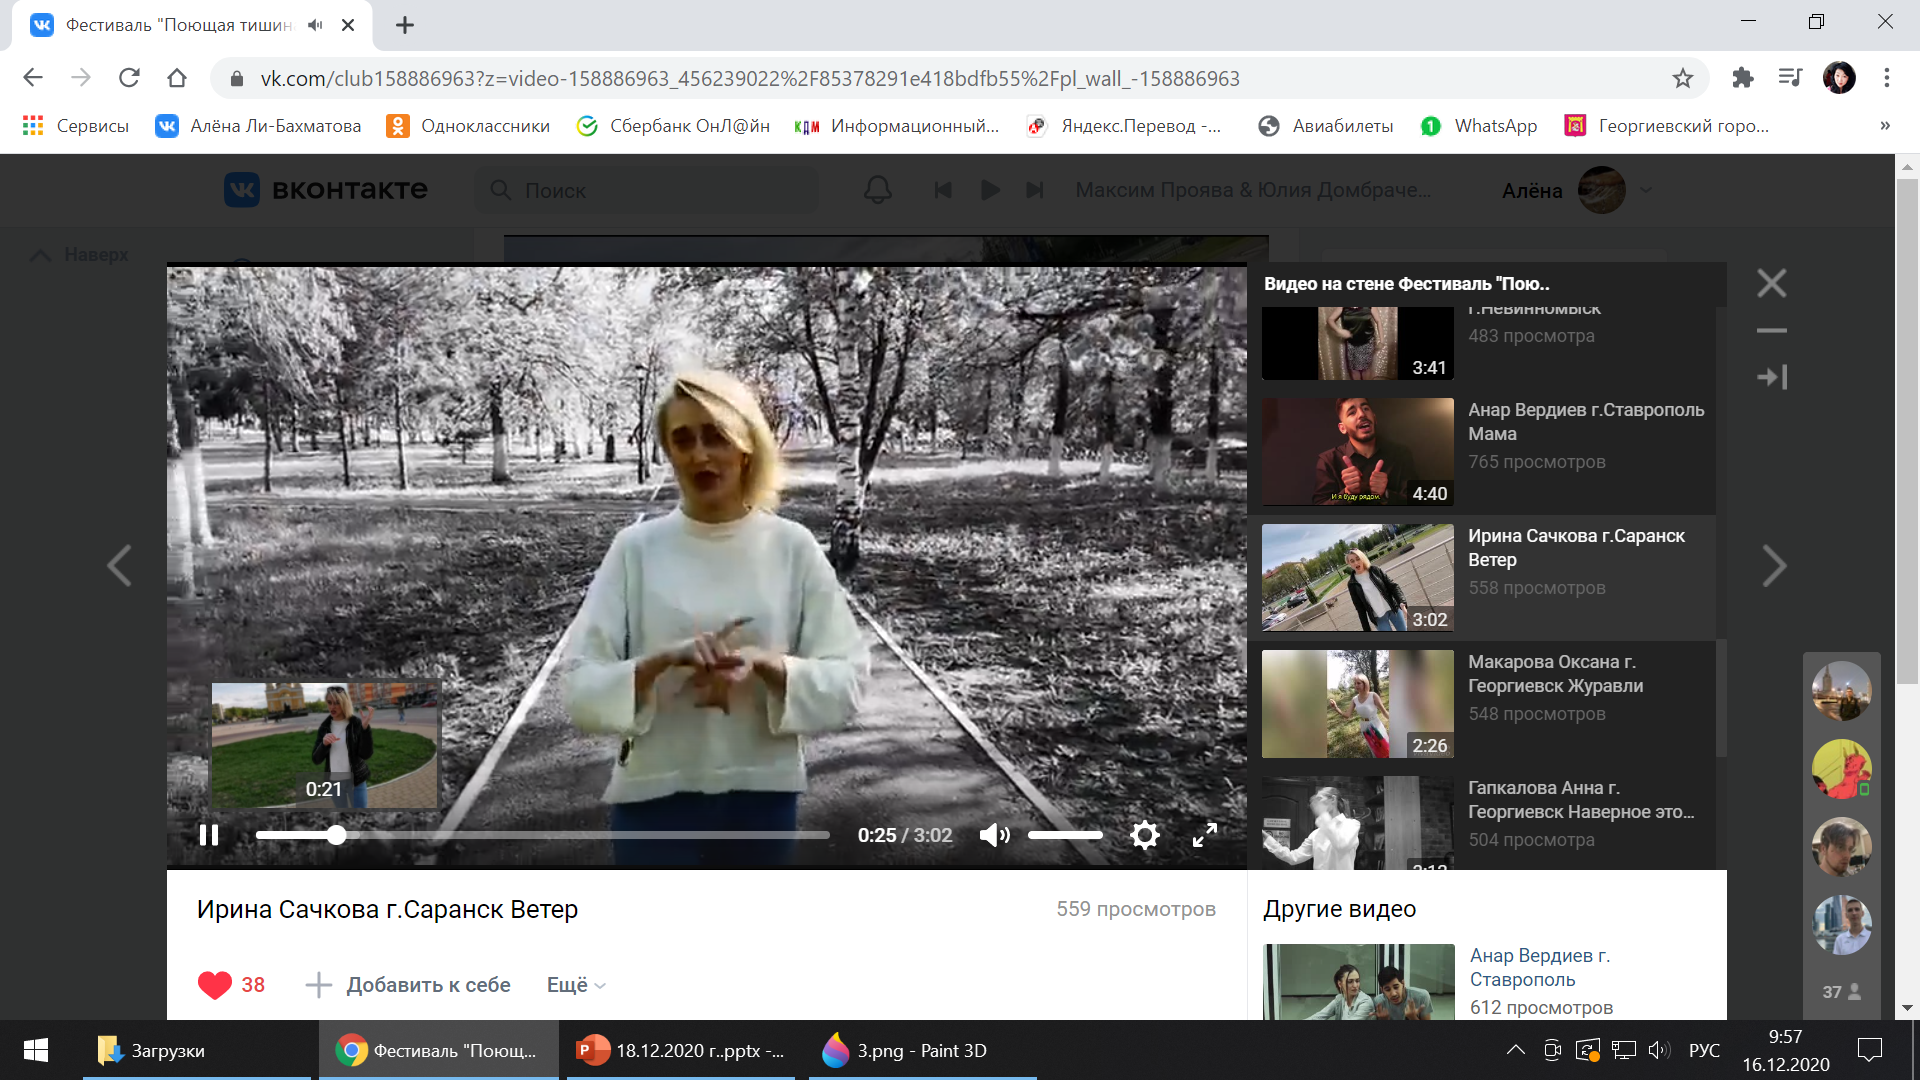Reload the page in Chrome
Image resolution: width=1920 pixels, height=1080 pixels.
[129, 78]
